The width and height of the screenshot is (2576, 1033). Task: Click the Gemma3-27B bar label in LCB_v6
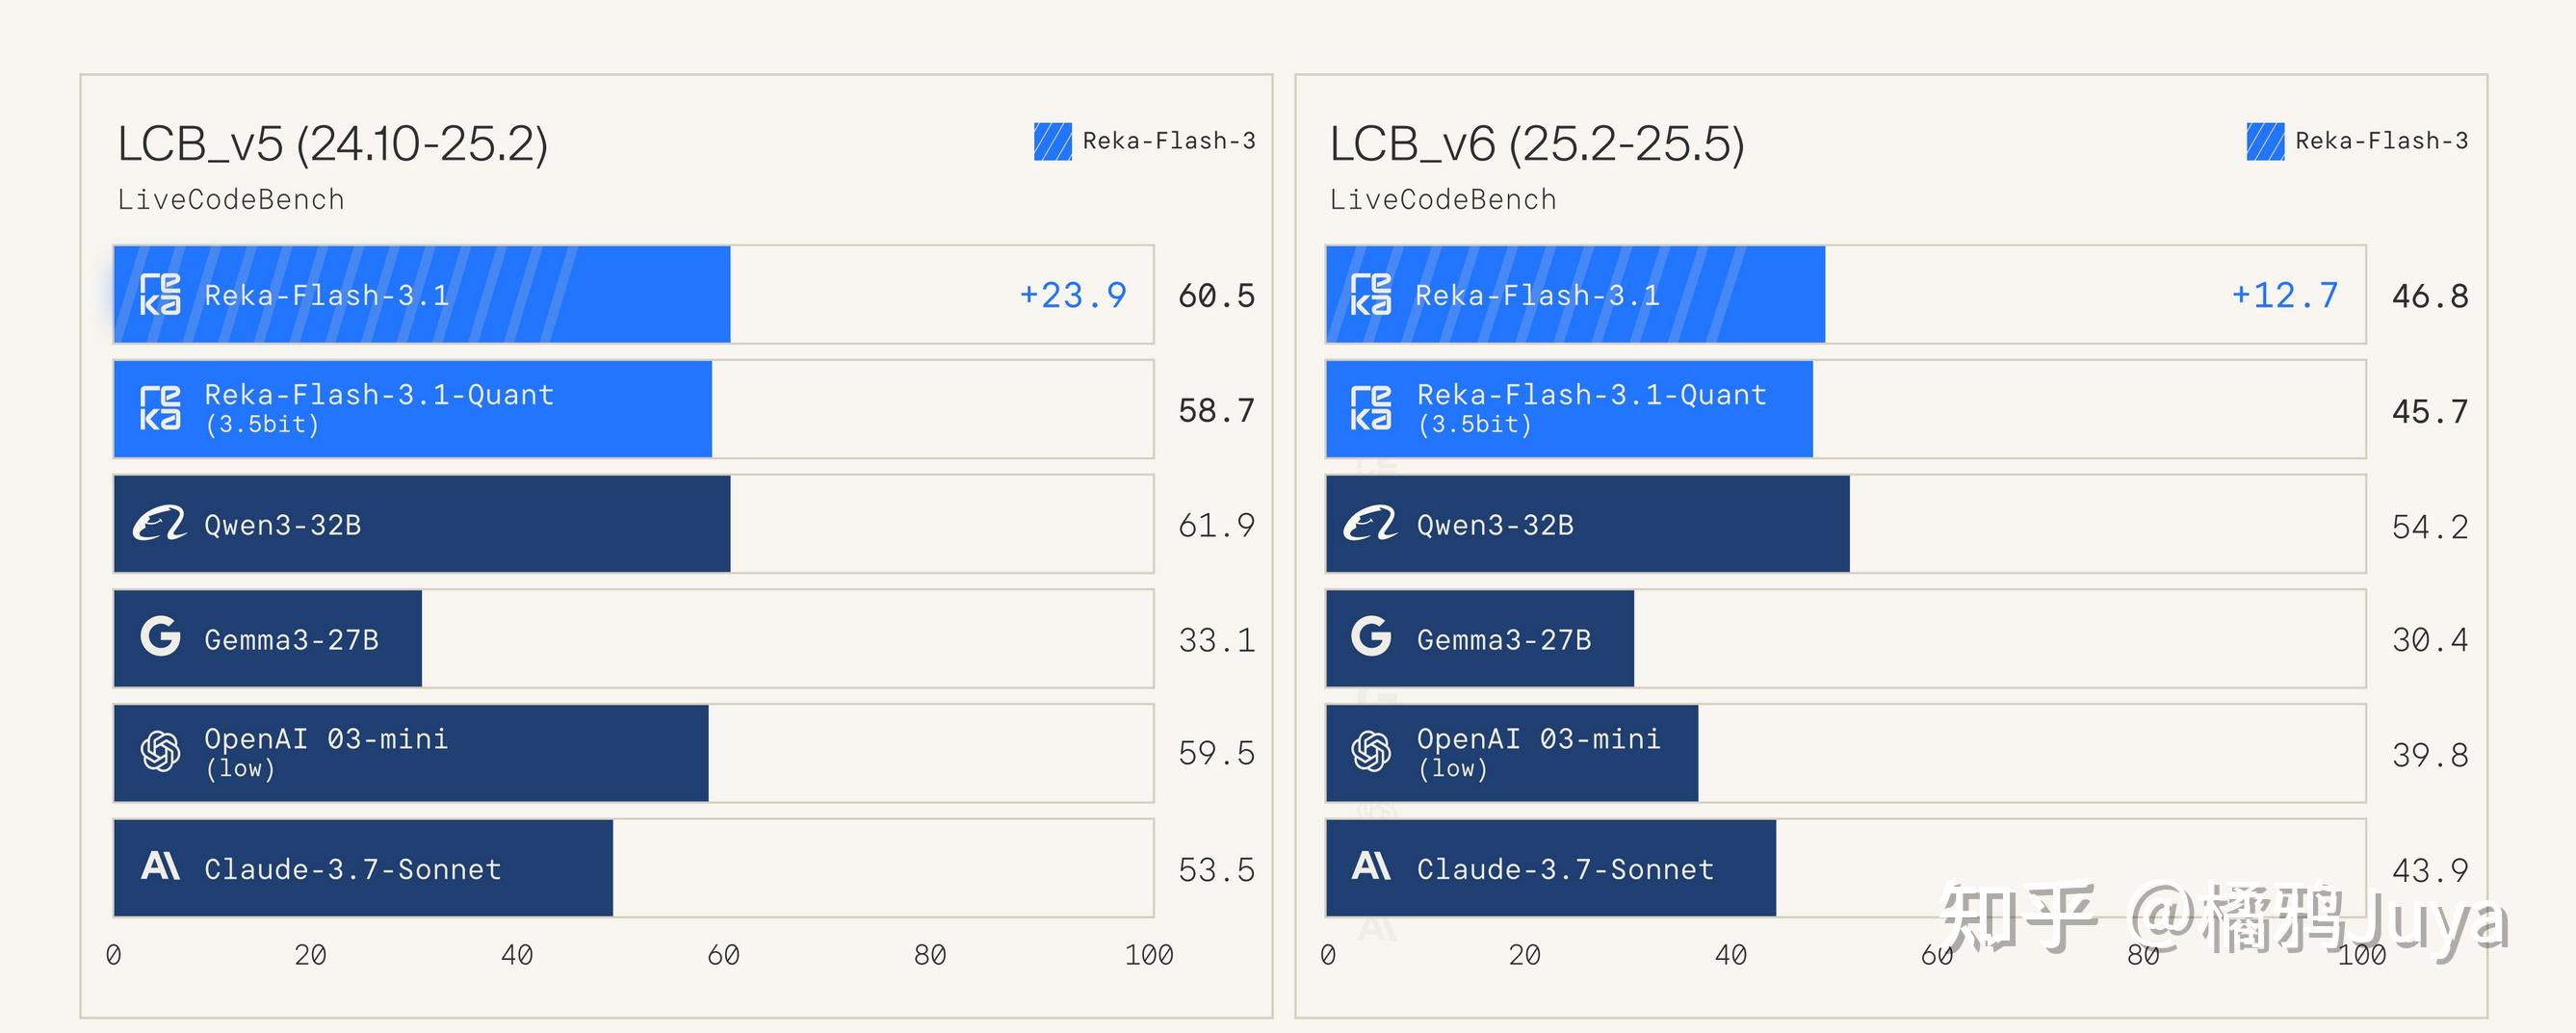[1503, 640]
